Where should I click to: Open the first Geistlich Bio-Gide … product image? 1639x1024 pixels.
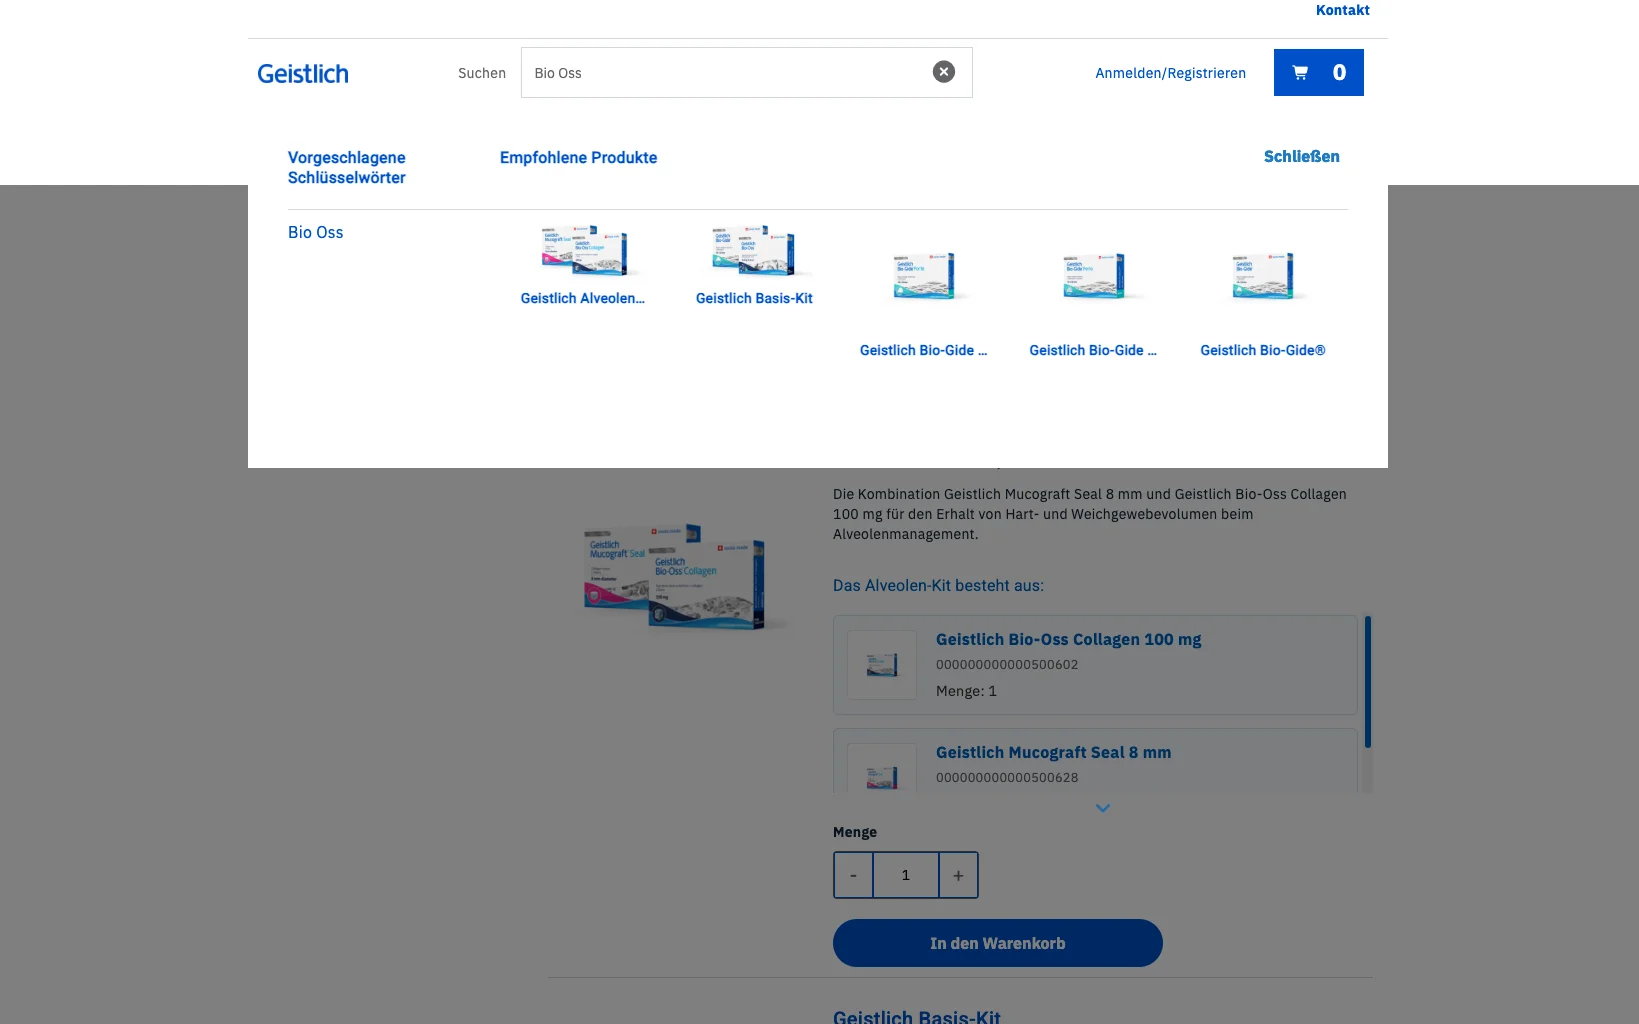pos(924,277)
